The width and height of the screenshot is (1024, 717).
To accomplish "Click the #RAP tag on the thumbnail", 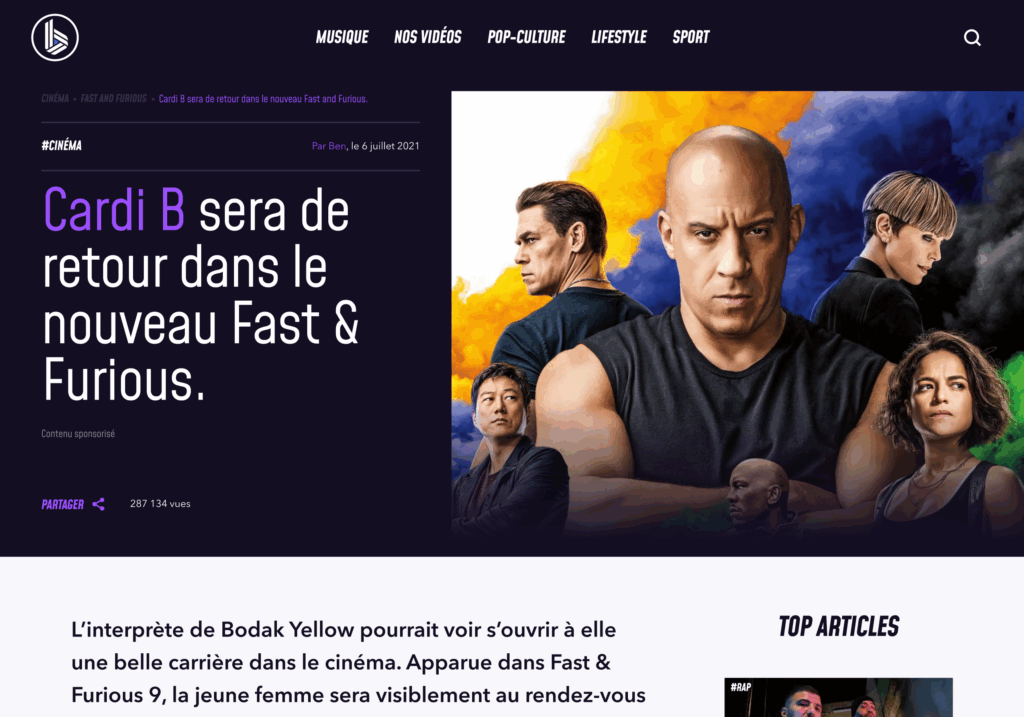I will tap(741, 687).
